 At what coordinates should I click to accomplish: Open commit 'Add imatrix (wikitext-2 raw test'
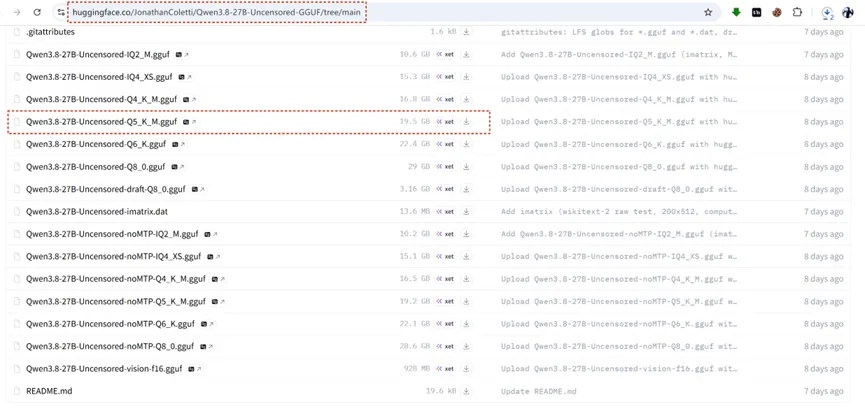tap(619, 211)
